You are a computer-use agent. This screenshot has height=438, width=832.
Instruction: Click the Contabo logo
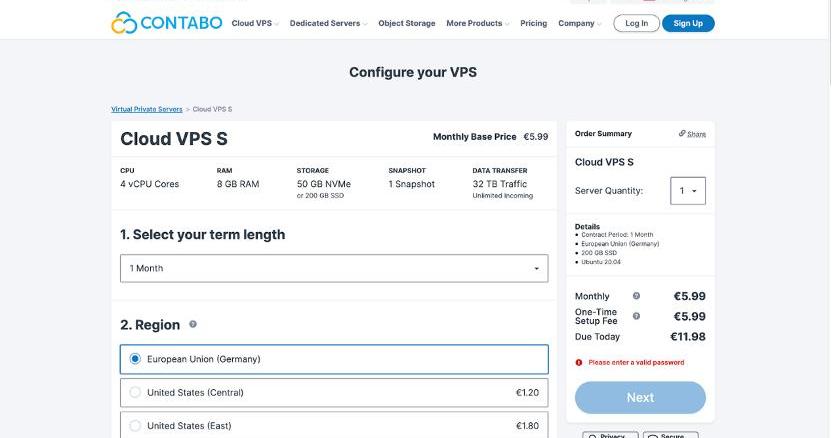166,23
